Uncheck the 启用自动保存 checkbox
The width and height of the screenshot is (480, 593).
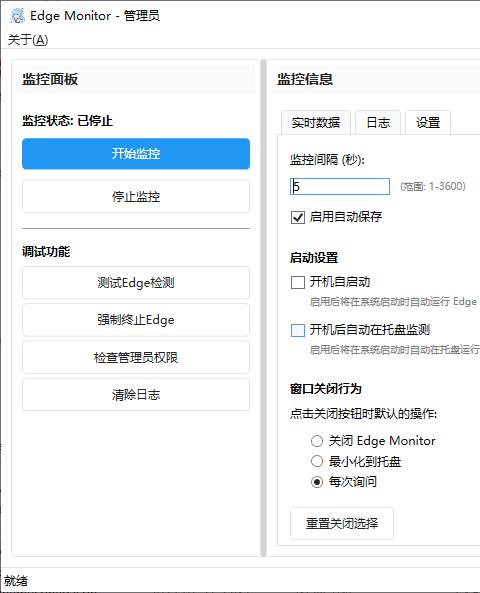pos(298,217)
